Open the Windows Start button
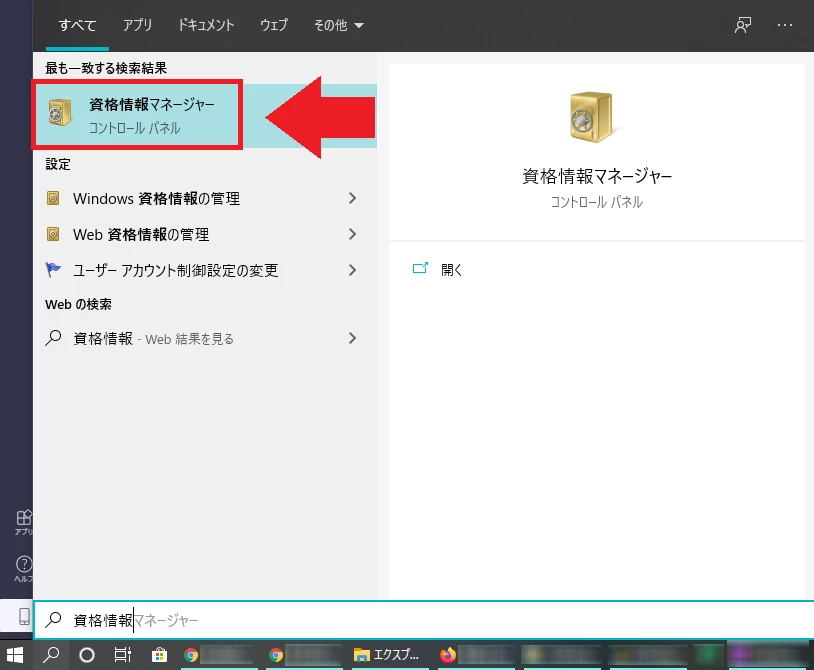Image resolution: width=814 pixels, height=670 pixels. coord(15,655)
